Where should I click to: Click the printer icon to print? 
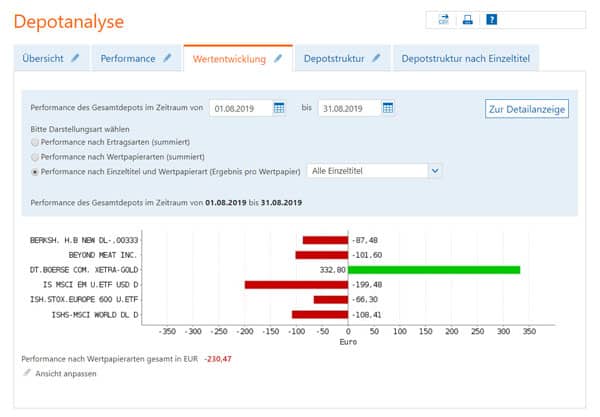467,20
